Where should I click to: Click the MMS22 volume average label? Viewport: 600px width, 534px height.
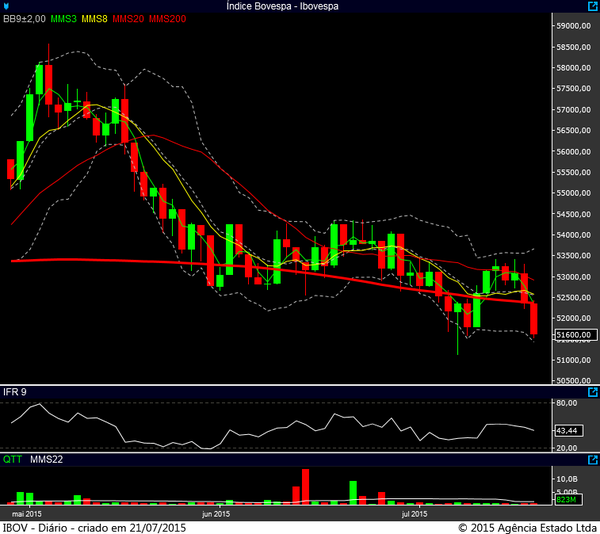46,461
